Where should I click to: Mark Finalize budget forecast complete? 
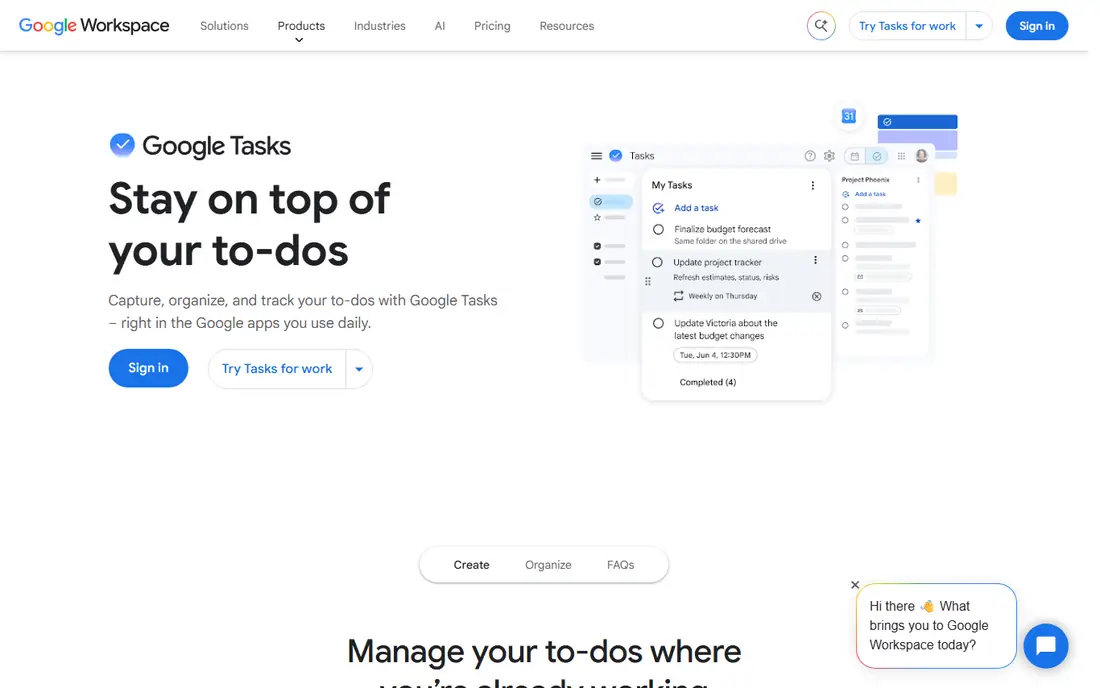click(x=658, y=229)
